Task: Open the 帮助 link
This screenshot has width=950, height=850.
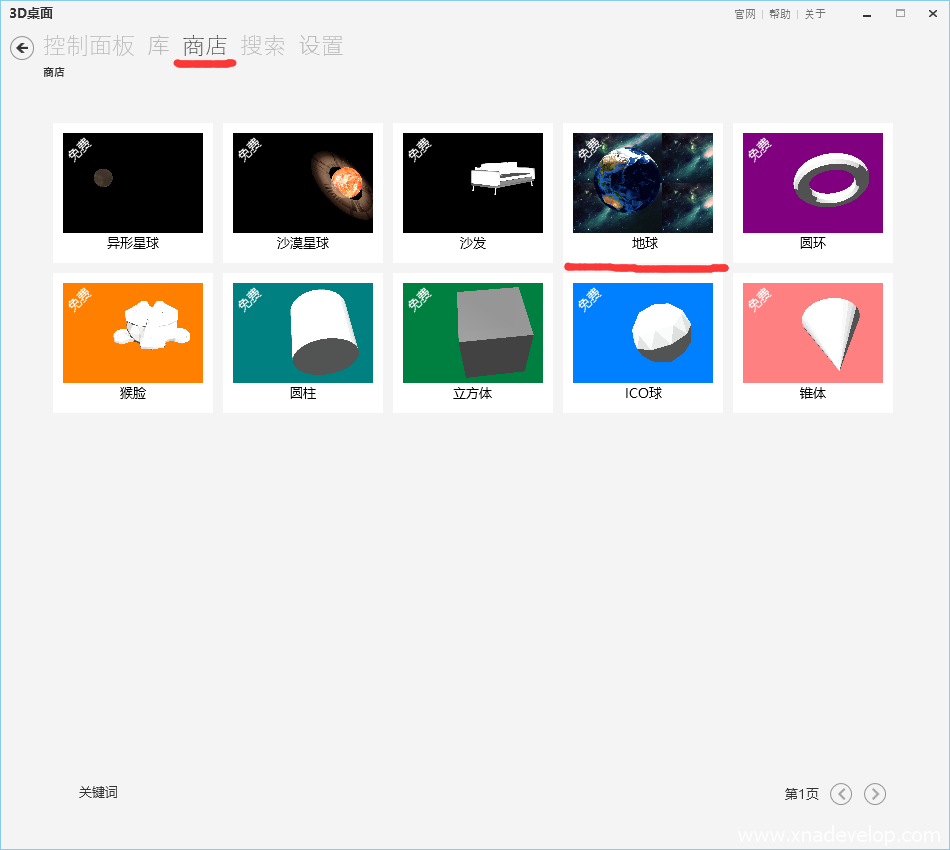Action: point(780,14)
